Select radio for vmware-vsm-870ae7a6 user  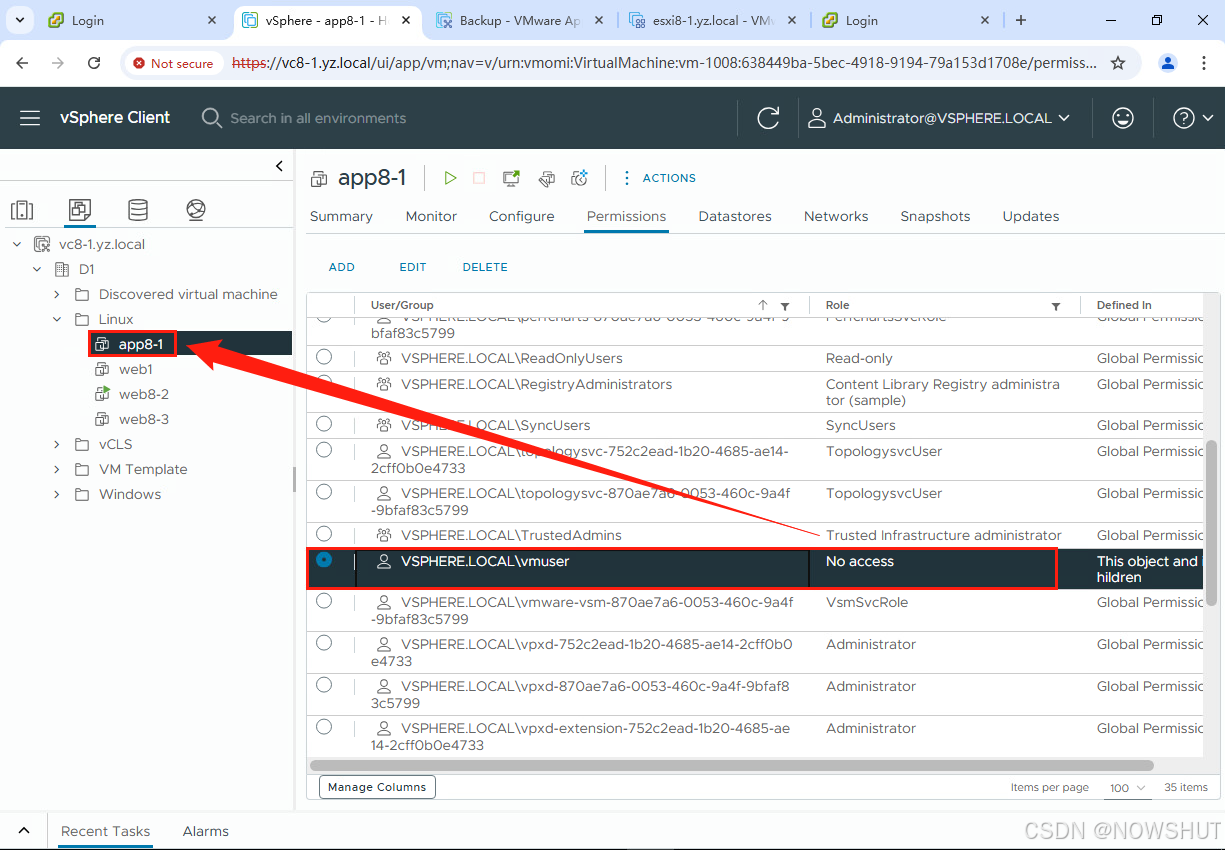click(324, 601)
